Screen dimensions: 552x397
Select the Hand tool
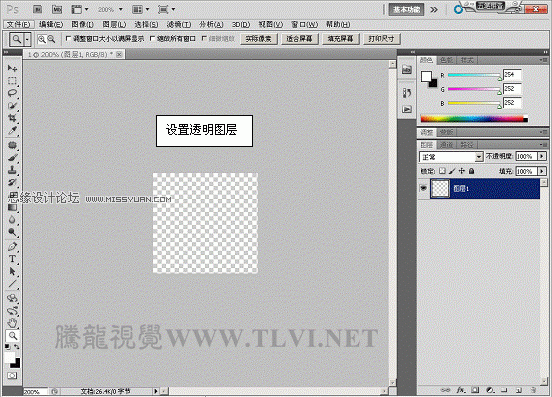[12, 323]
